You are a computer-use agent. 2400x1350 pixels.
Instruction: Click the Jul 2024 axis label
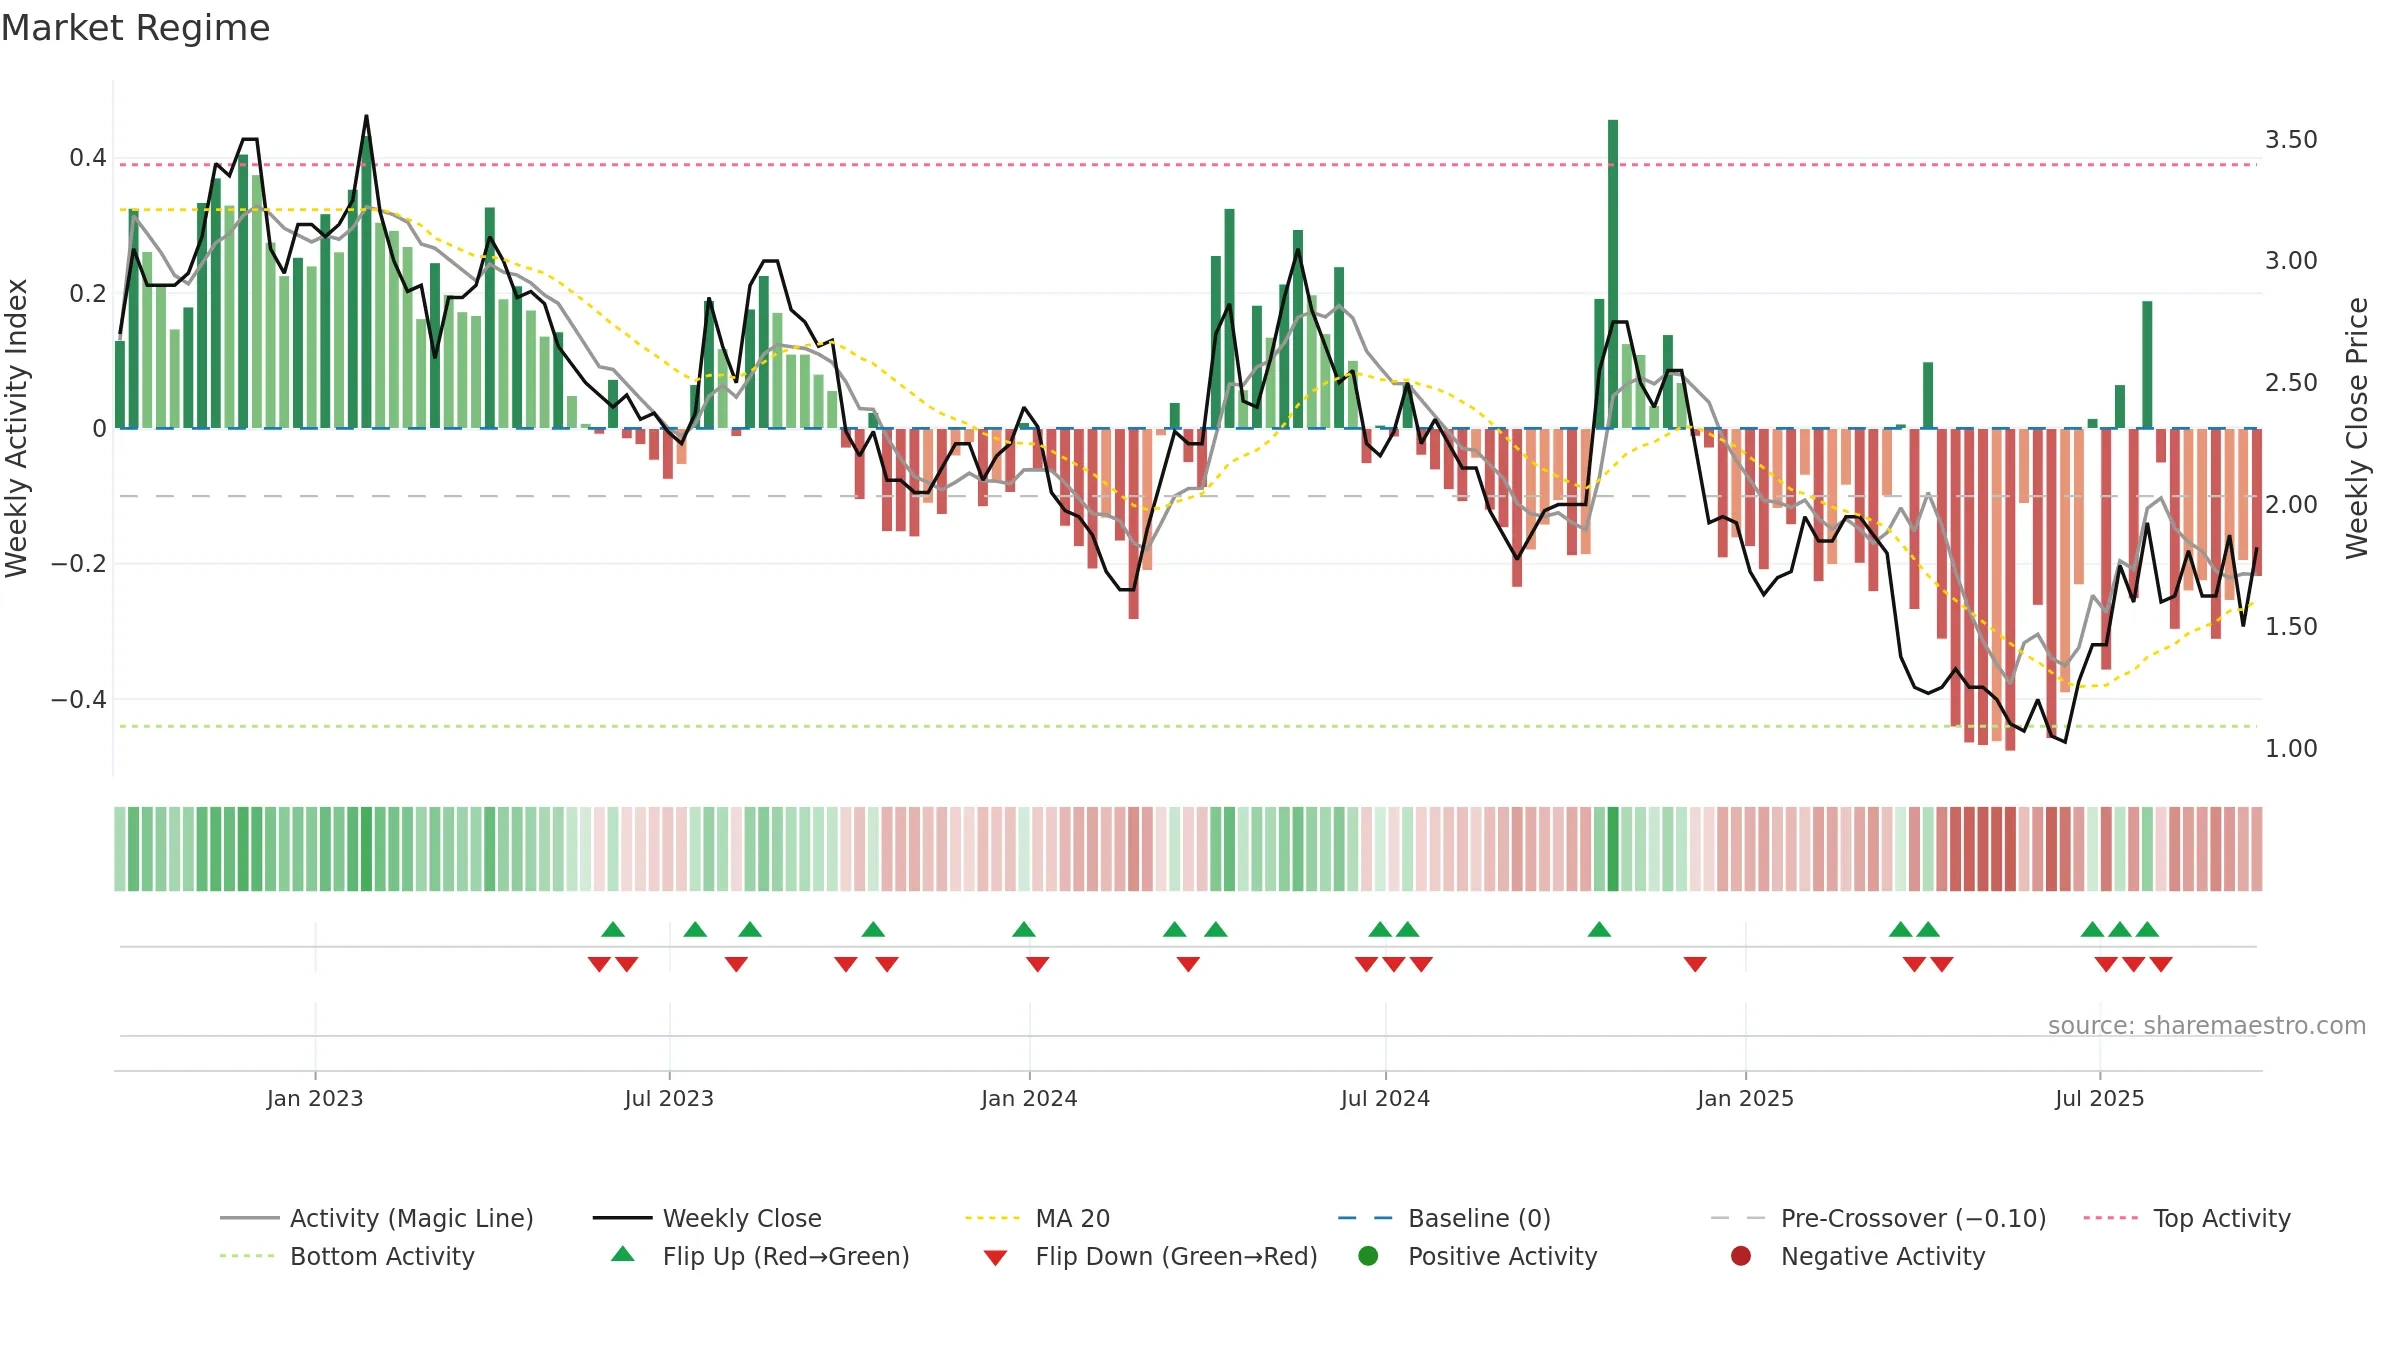click(x=1385, y=1098)
